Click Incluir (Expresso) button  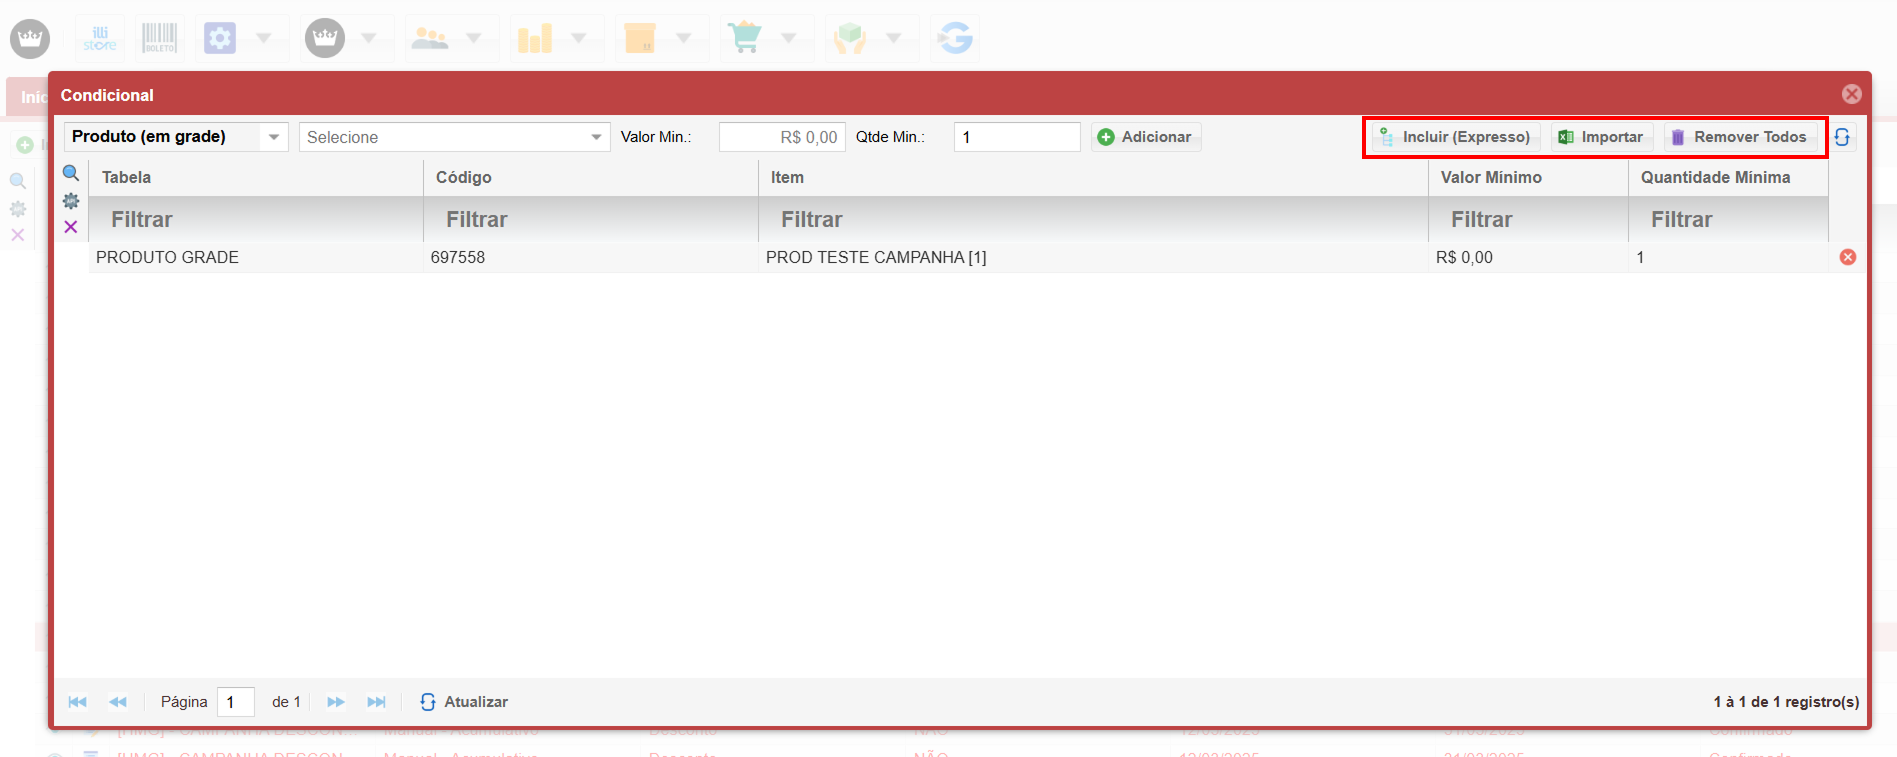click(x=1455, y=137)
